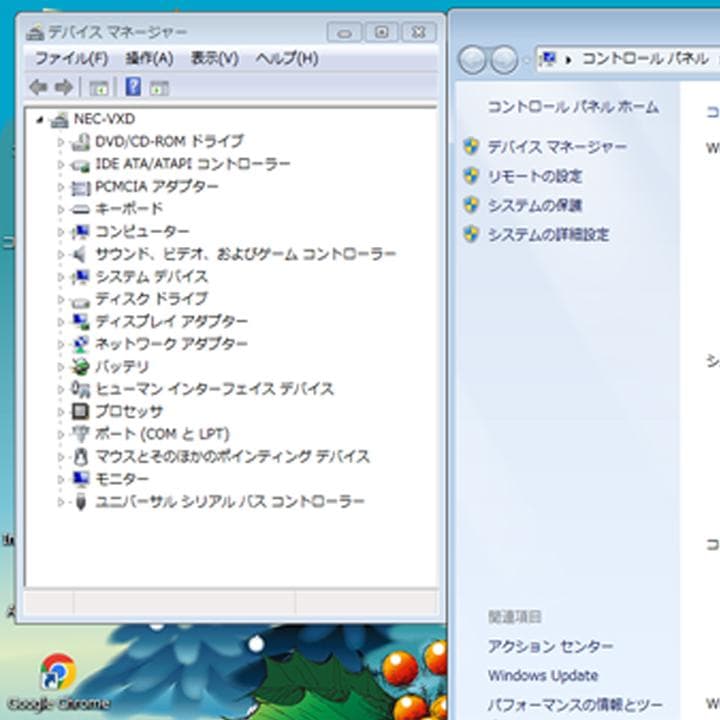Click システムの詳細設定 link
This screenshot has width=720, height=720.
click(548, 235)
